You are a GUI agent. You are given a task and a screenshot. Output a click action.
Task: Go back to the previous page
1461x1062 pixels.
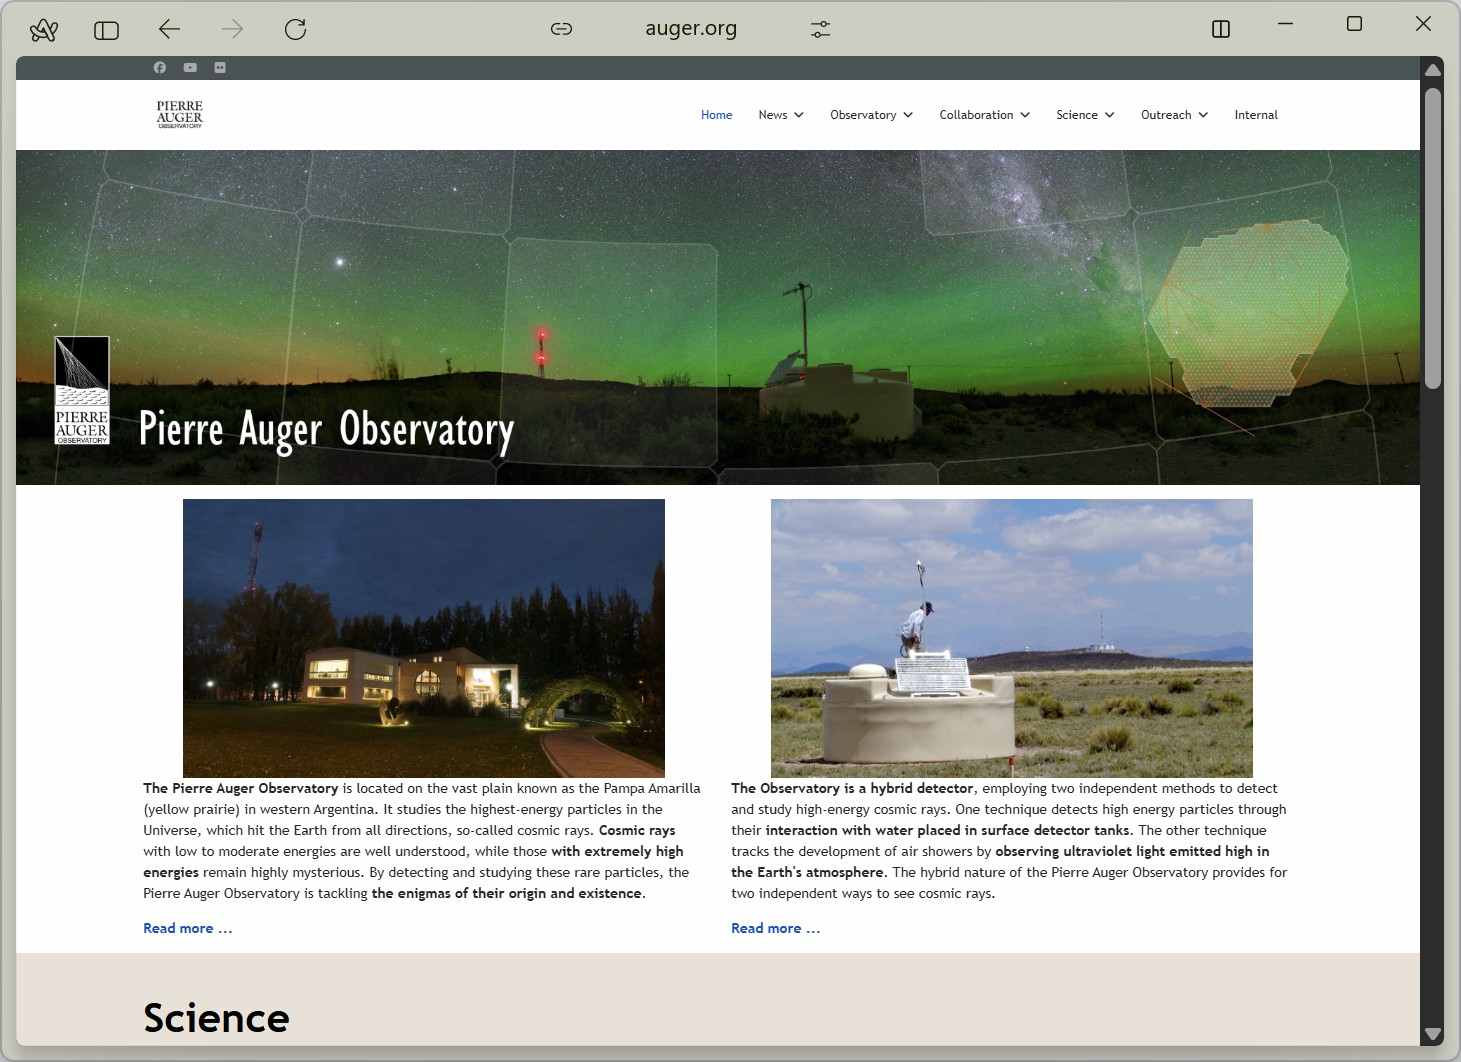169,30
